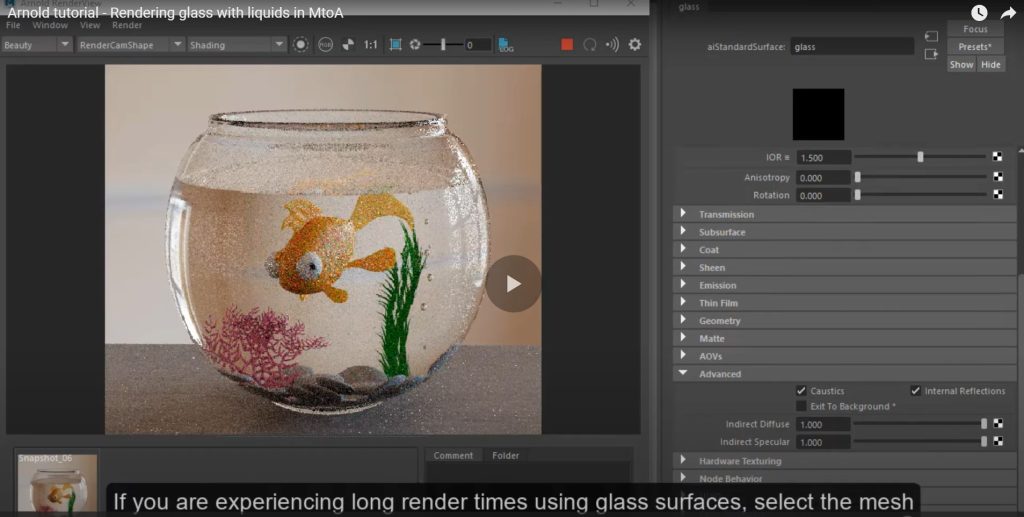The image size is (1024, 517).
Task: Expand the Emission section
Action: (844, 285)
